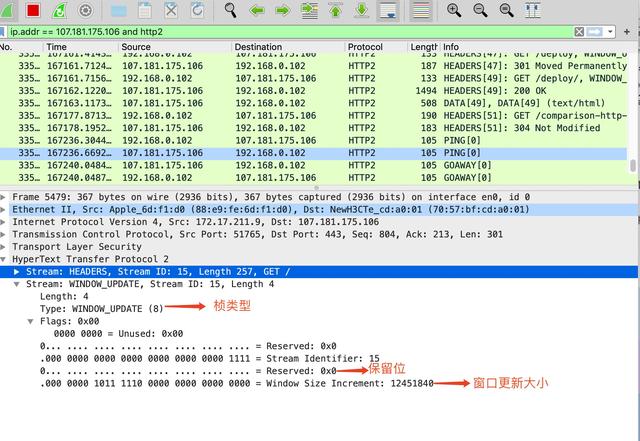Jump to the last packet

361,10
